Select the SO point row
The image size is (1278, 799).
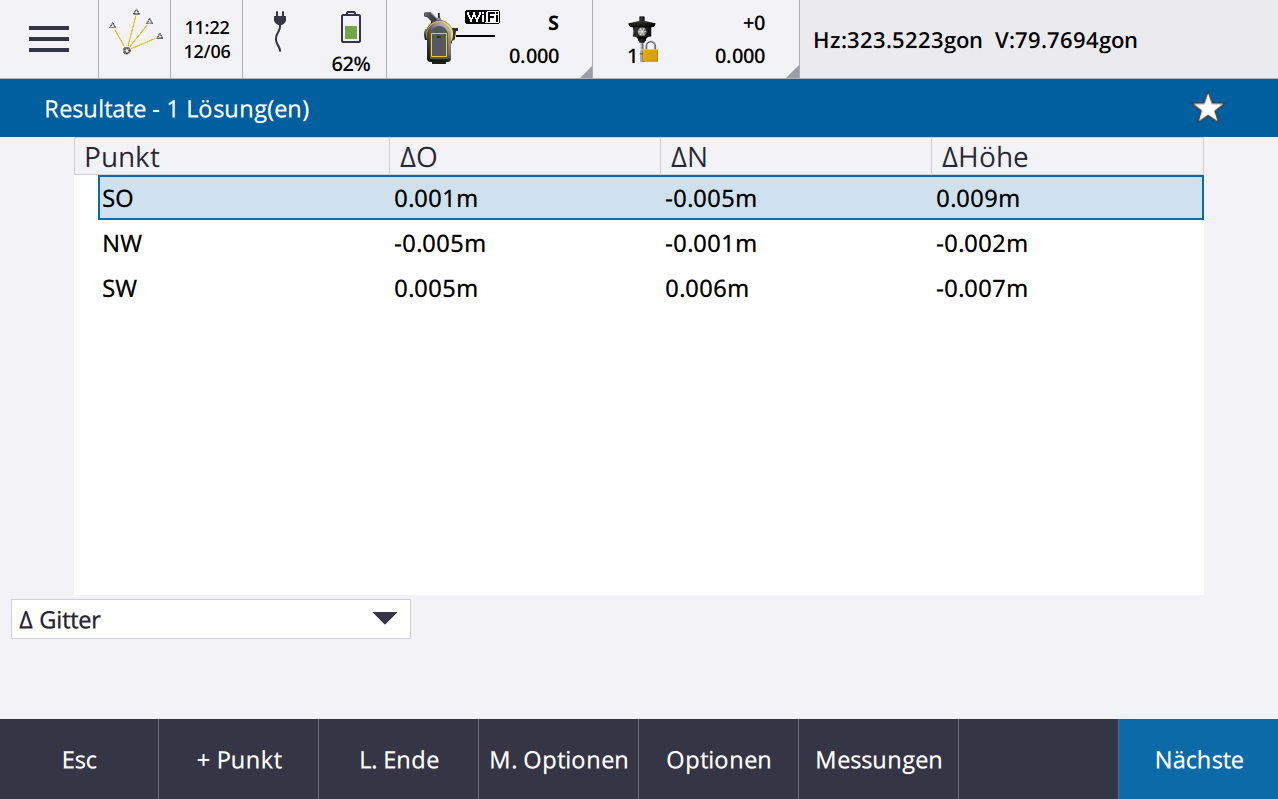[x=650, y=198]
